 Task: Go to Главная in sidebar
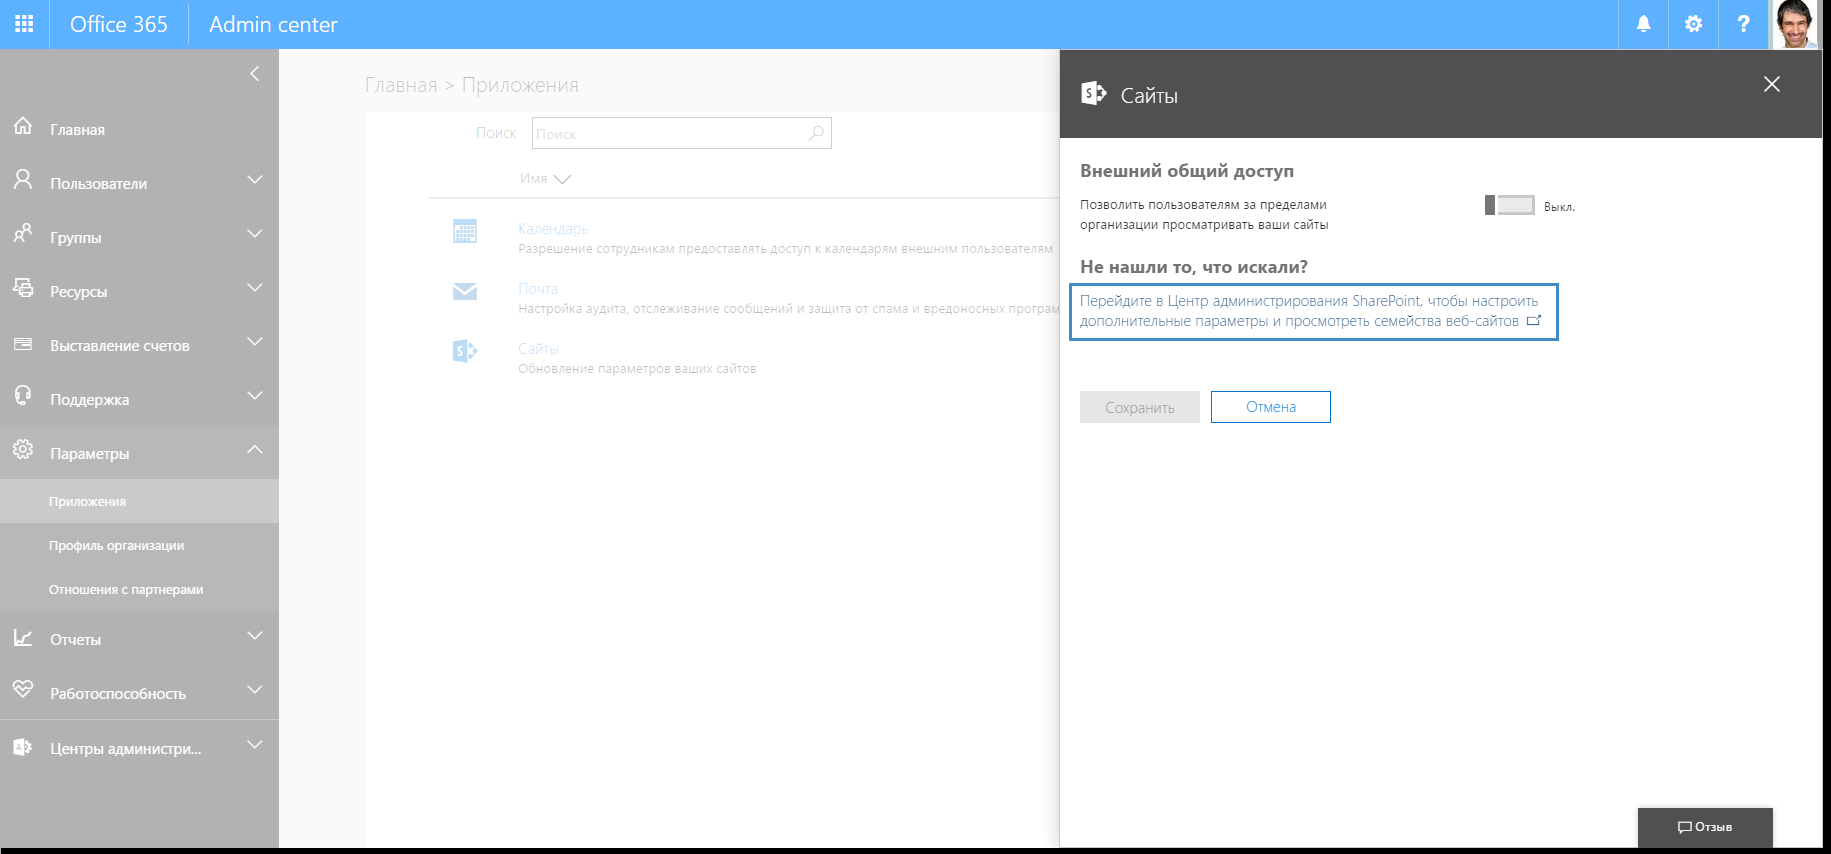tap(77, 129)
